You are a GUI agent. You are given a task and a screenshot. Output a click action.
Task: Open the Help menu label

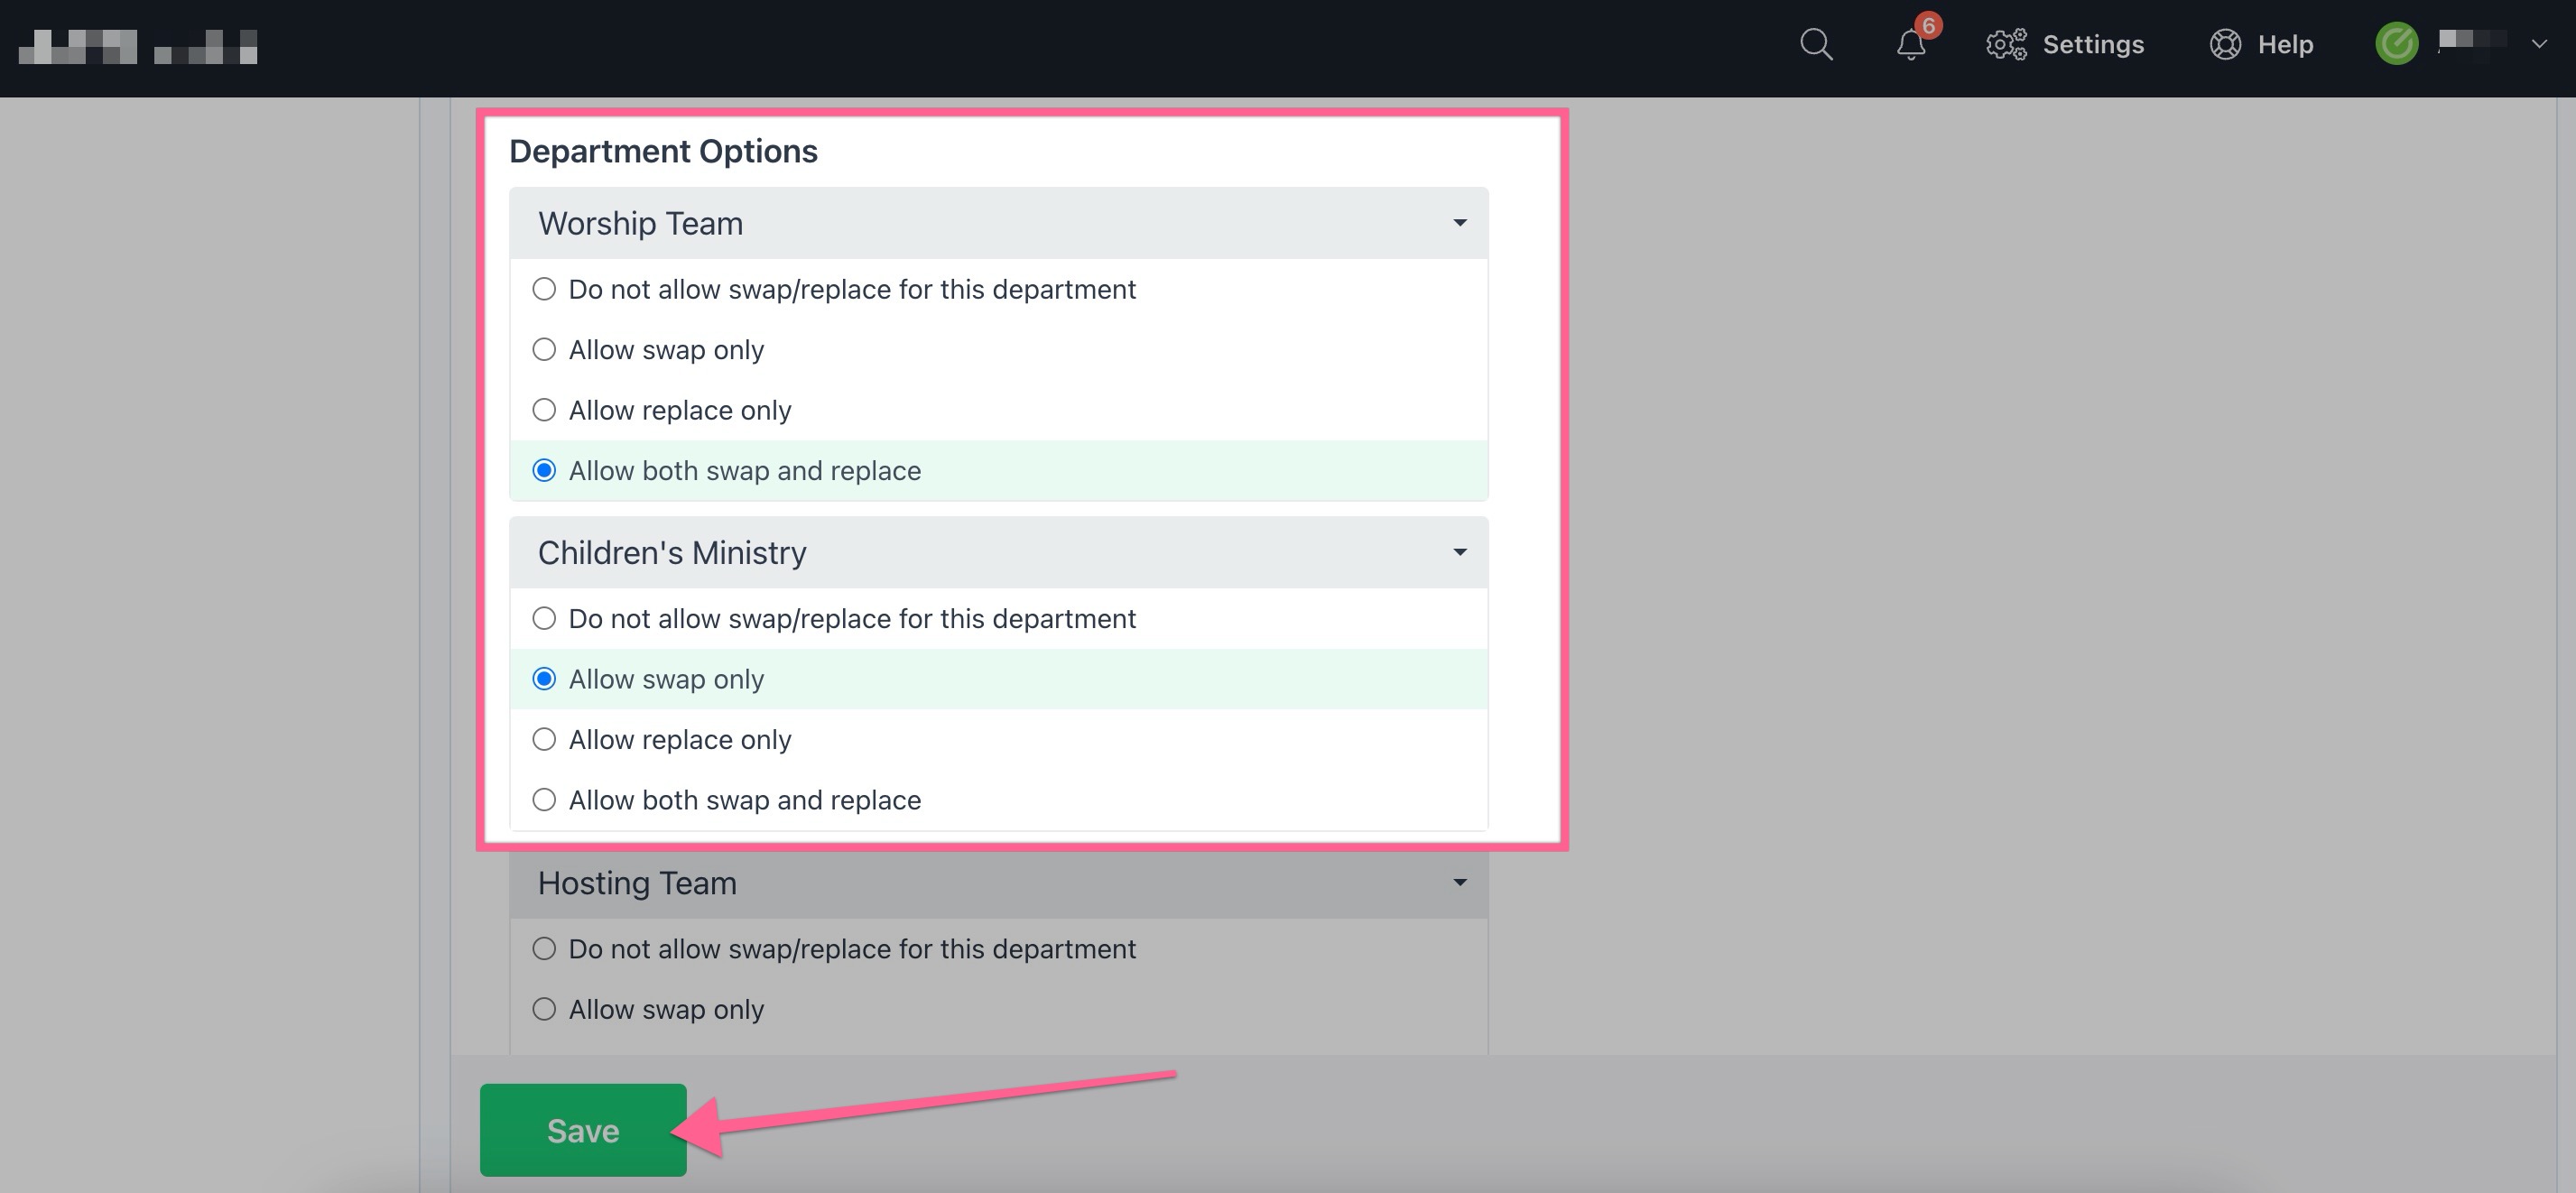(x=2285, y=45)
